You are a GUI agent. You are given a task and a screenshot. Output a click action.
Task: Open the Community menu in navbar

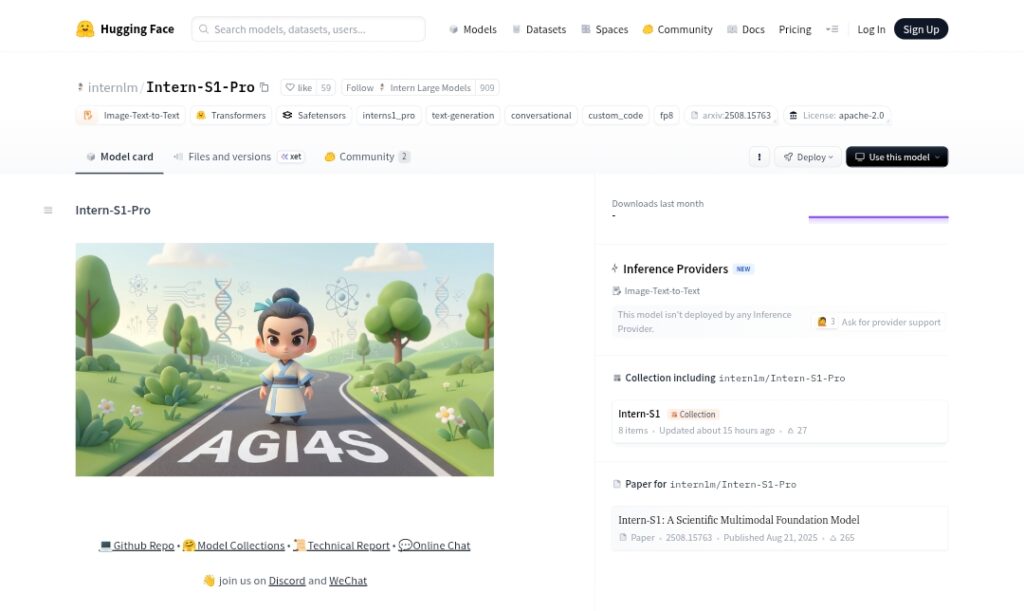pos(677,30)
